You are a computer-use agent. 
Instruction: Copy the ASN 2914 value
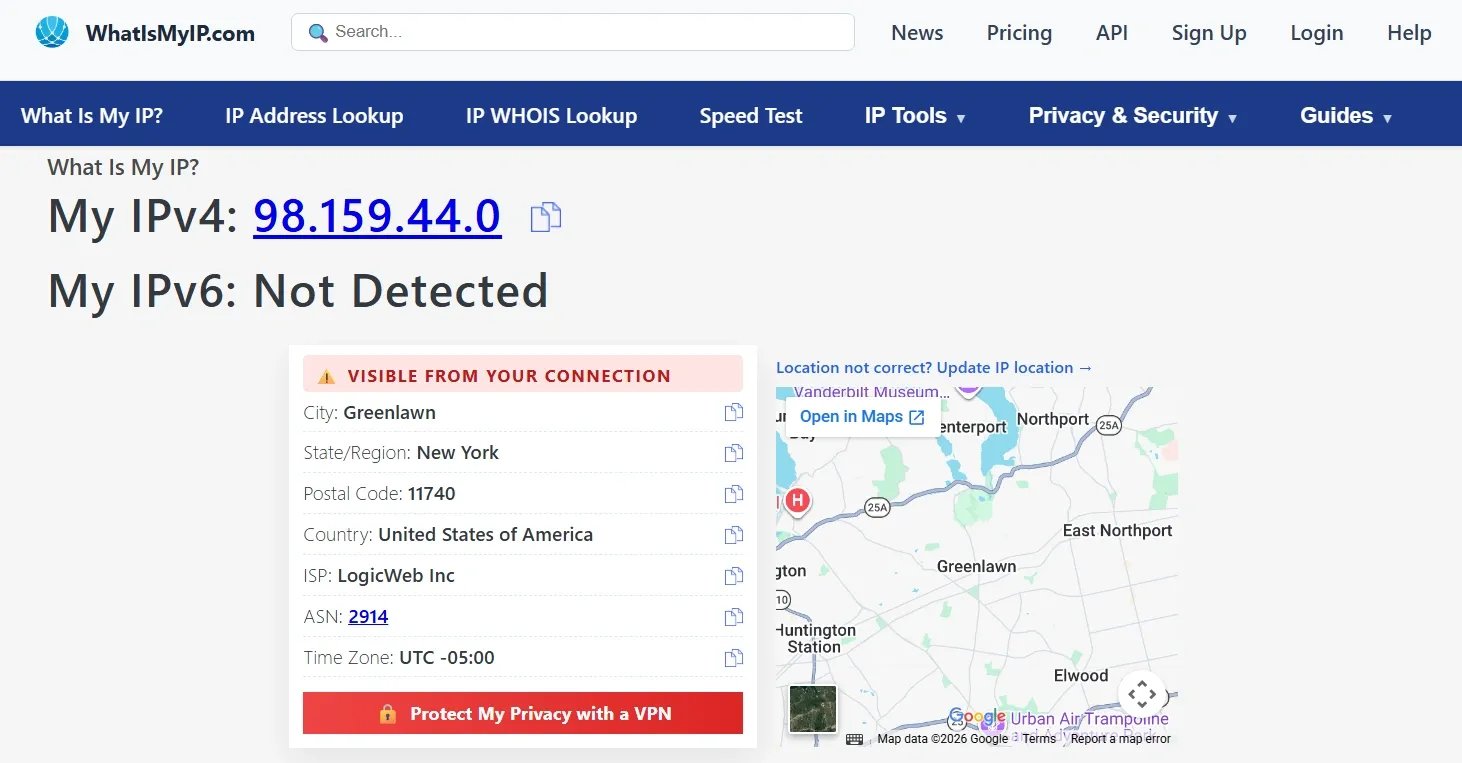pyautogui.click(x=734, y=617)
